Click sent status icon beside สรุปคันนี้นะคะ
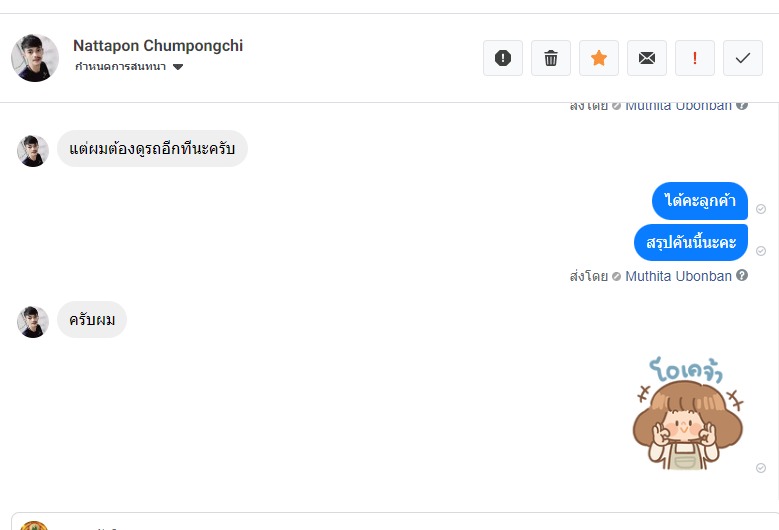Image resolution: width=779 pixels, height=530 pixels. (x=761, y=251)
